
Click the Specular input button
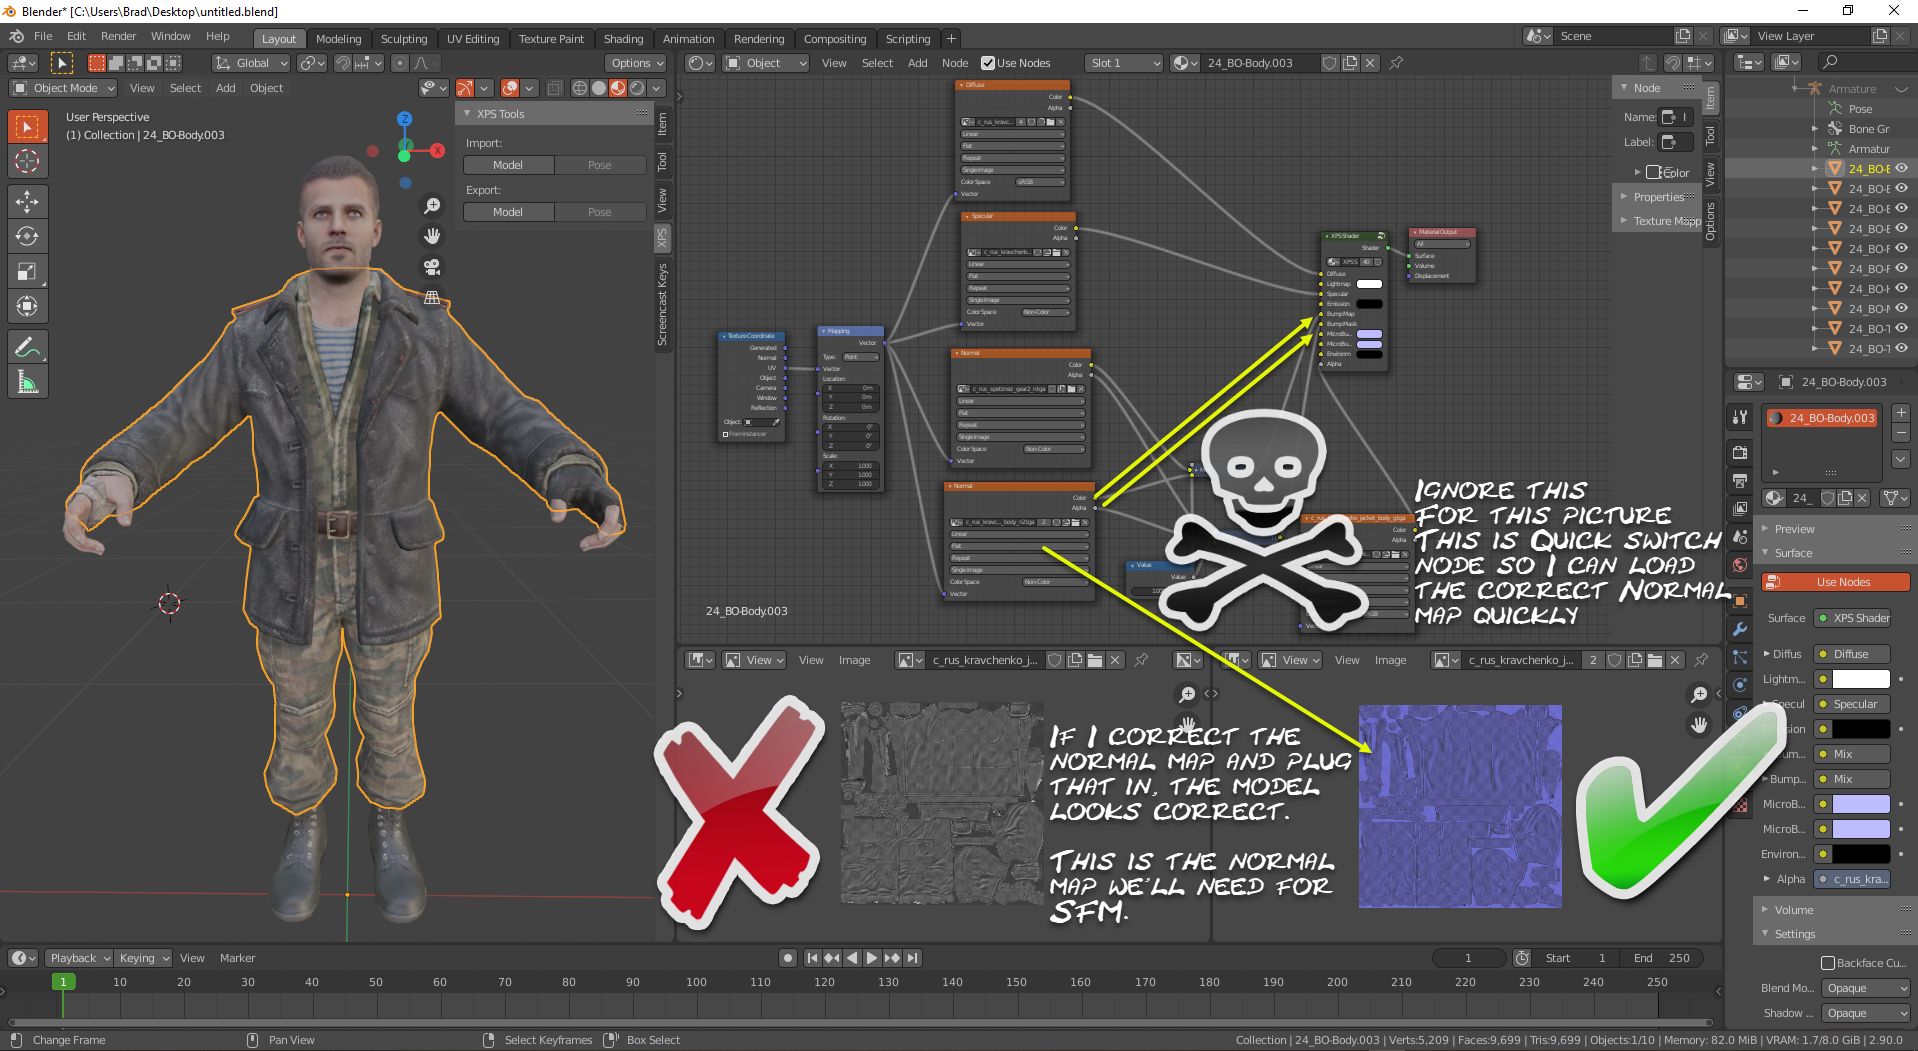point(1853,704)
